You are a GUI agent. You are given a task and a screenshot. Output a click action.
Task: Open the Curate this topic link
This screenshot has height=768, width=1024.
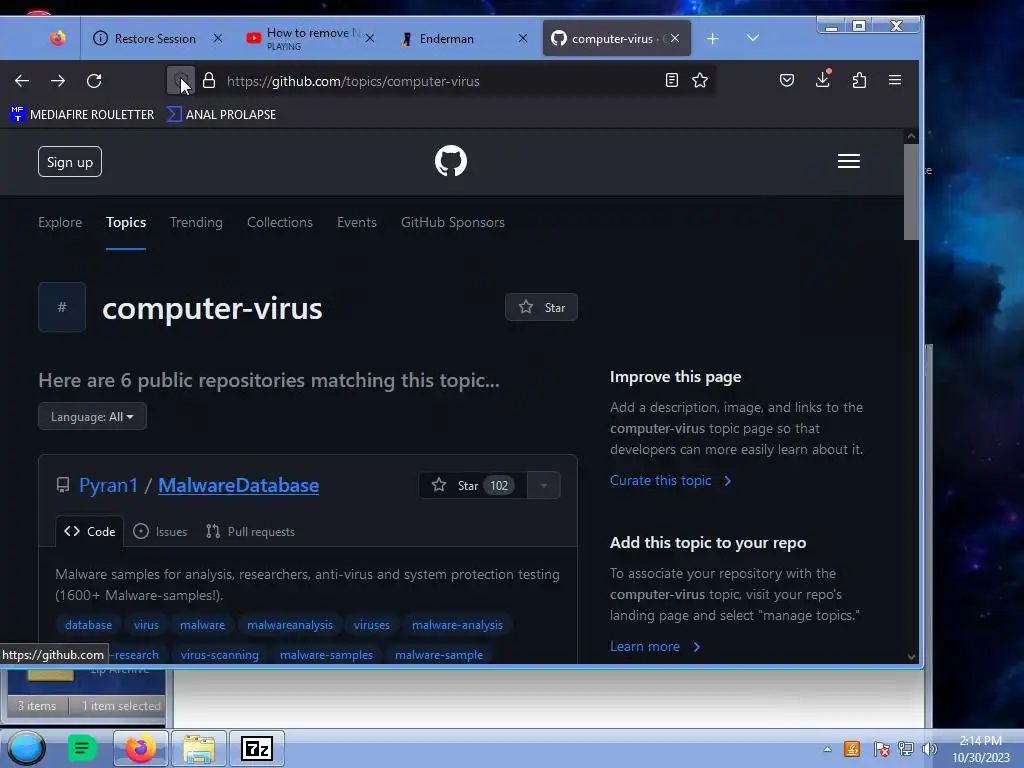coord(671,481)
